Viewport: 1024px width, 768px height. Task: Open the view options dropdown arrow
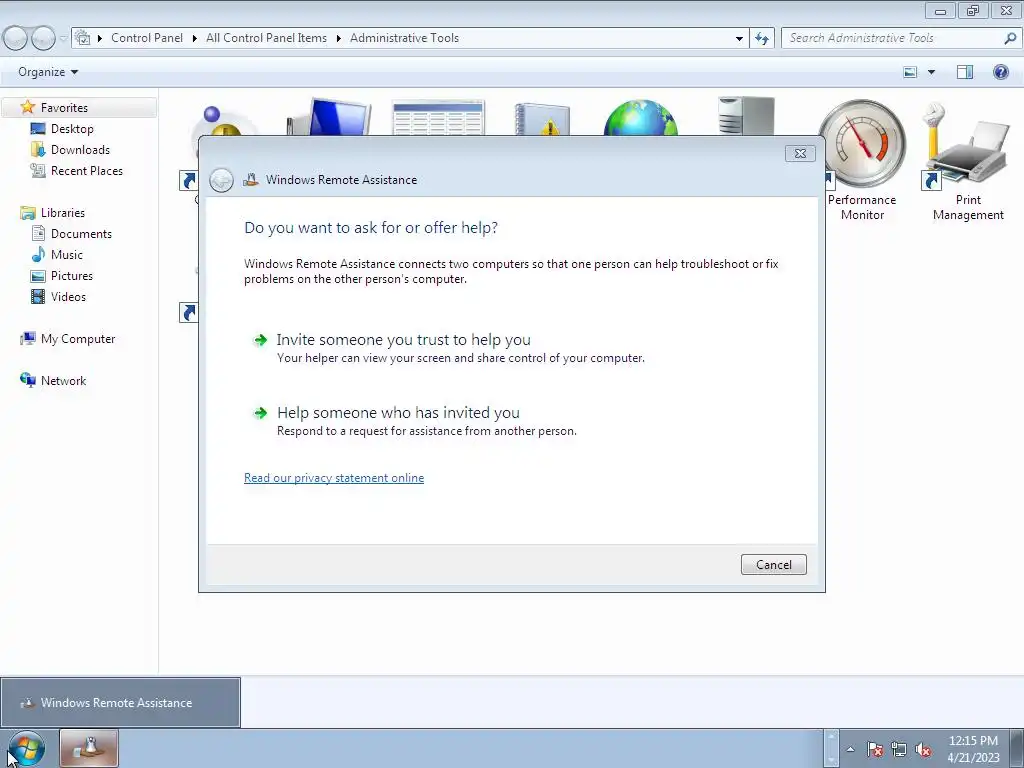(931, 72)
